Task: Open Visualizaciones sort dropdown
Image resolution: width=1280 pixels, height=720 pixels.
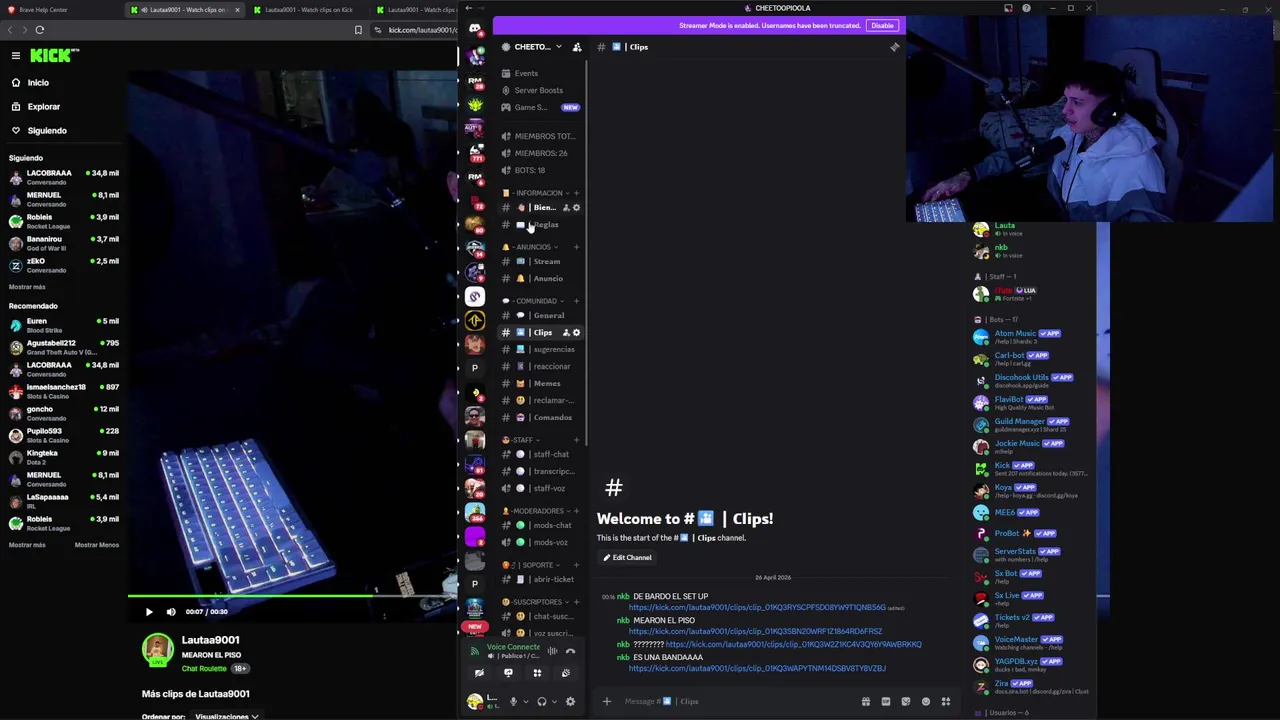Action: pos(226,716)
